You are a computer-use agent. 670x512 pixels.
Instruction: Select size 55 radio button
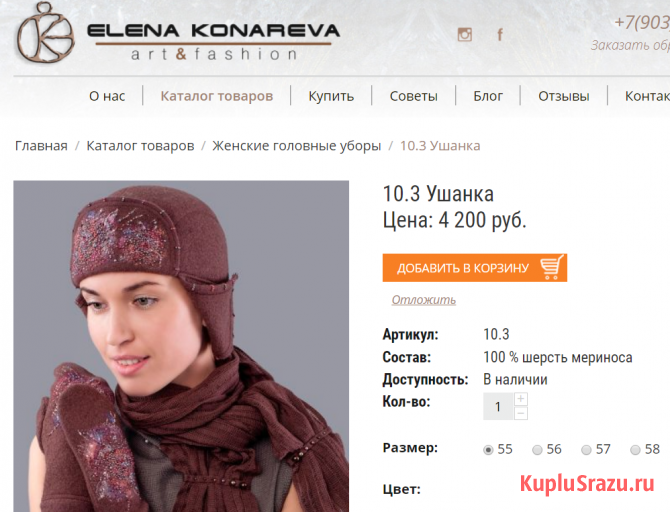488,450
